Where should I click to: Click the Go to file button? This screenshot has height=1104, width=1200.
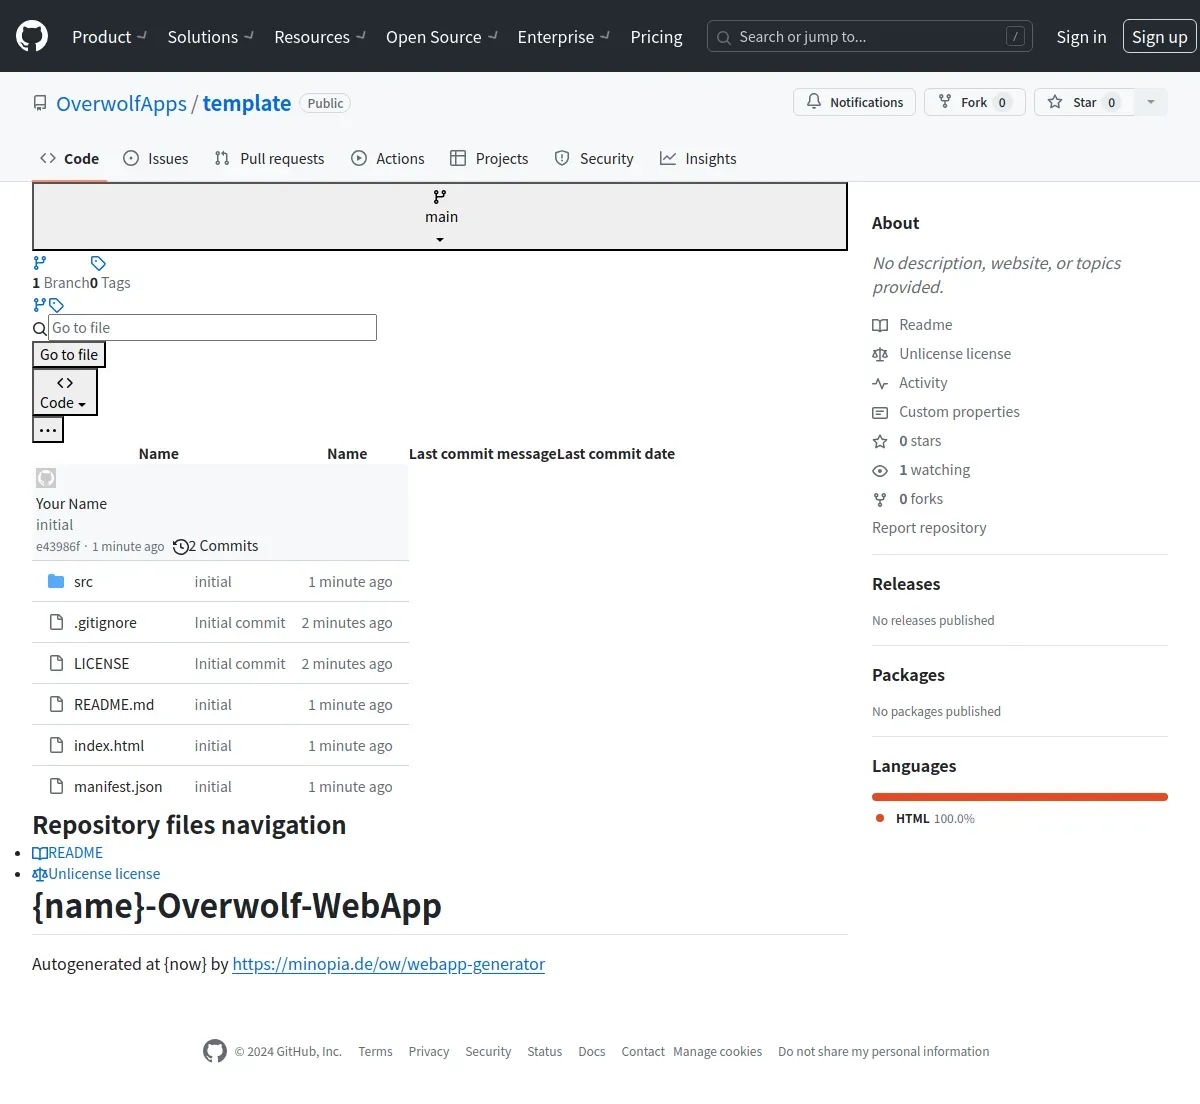click(x=69, y=354)
